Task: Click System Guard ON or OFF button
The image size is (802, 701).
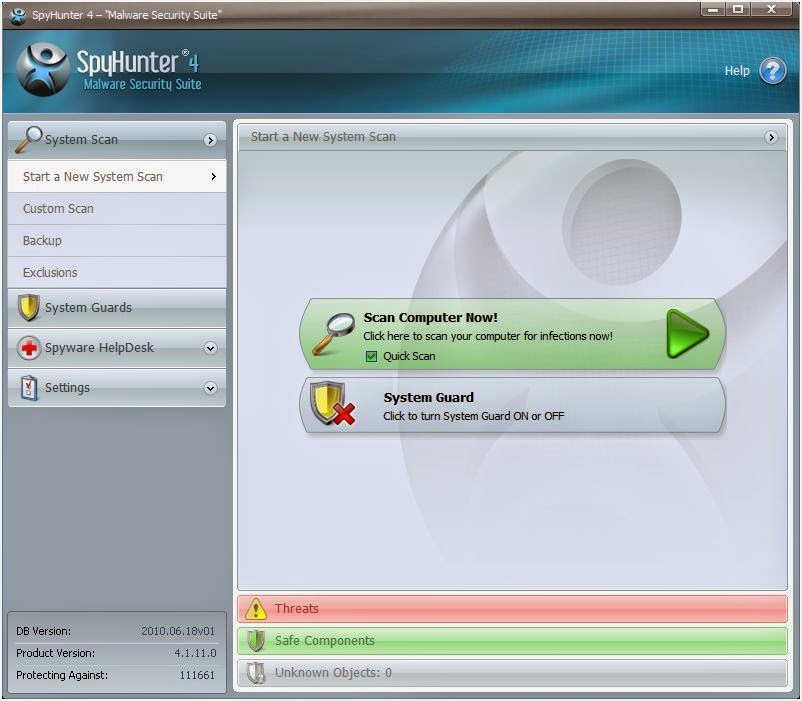Action: pyautogui.click(x=513, y=405)
